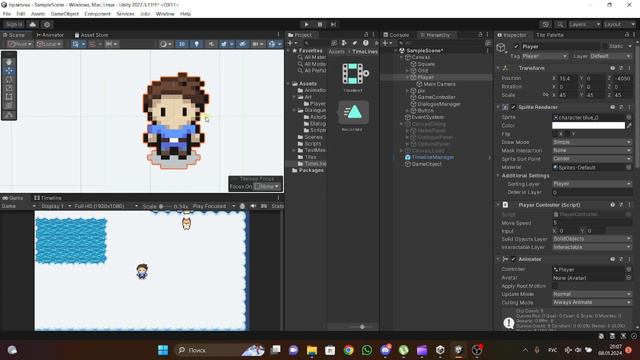The image size is (640, 360).
Task: Click the global search magnifier icon
Action: tap(560, 24)
